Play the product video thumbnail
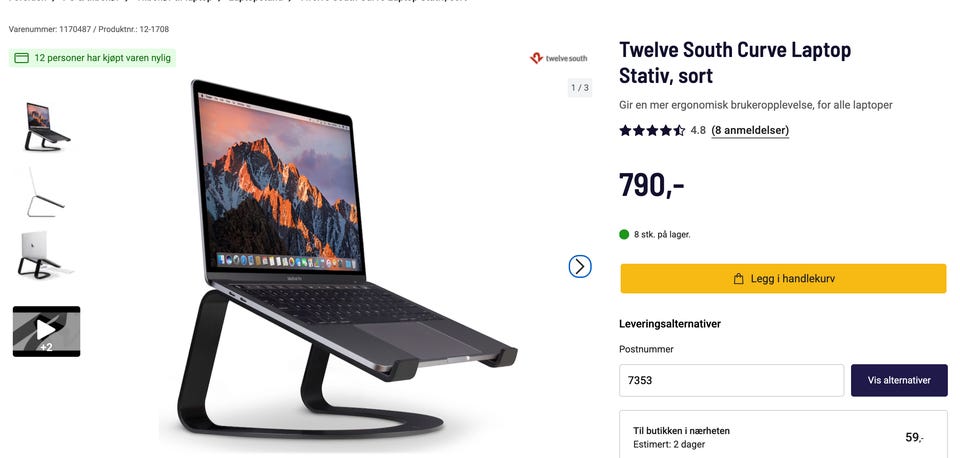 click(47, 331)
